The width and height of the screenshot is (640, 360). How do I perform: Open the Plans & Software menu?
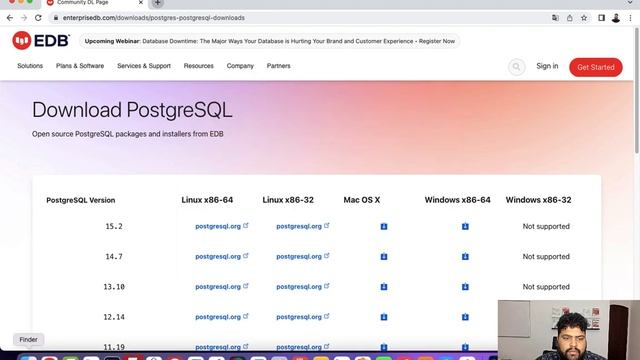pyautogui.click(x=80, y=66)
